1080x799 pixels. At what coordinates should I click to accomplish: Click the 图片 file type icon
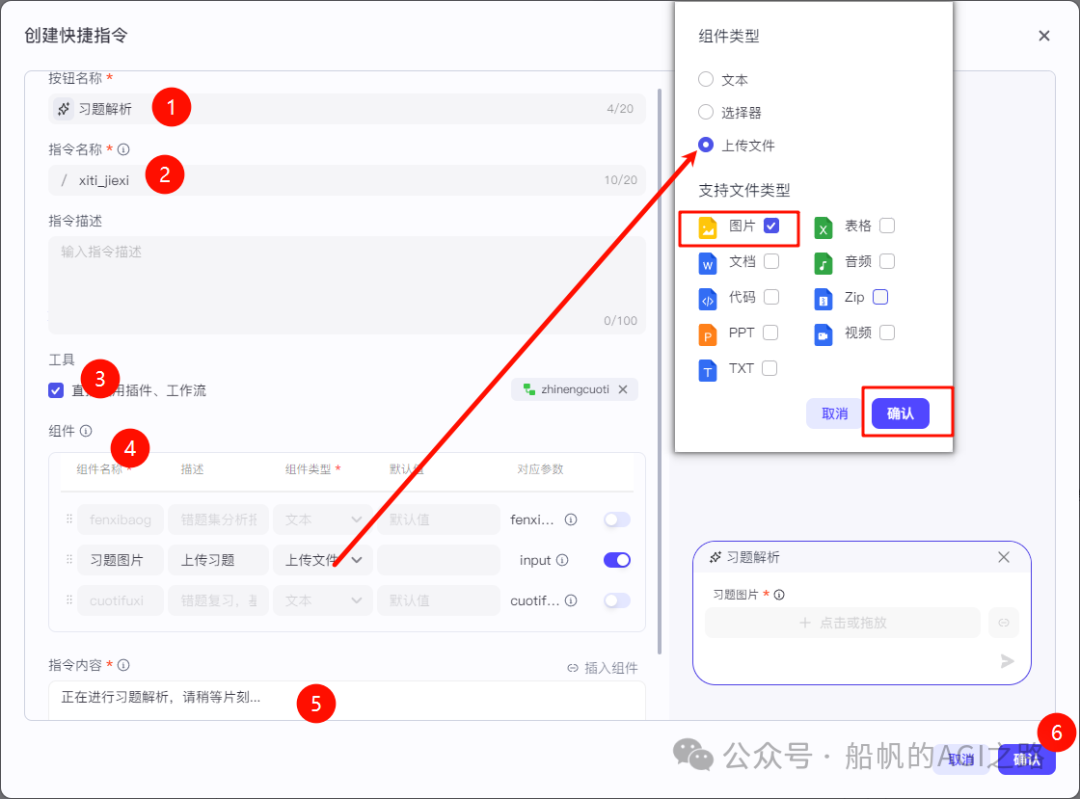point(707,227)
